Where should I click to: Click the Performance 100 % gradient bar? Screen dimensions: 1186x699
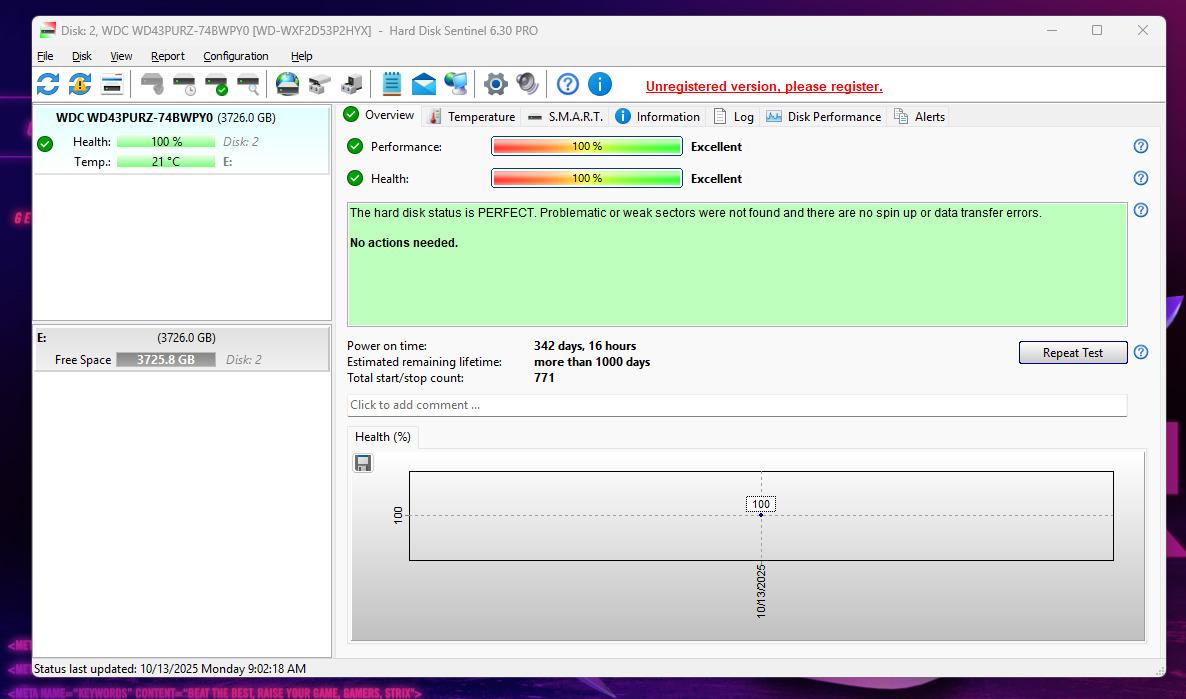[x=587, y=146]
